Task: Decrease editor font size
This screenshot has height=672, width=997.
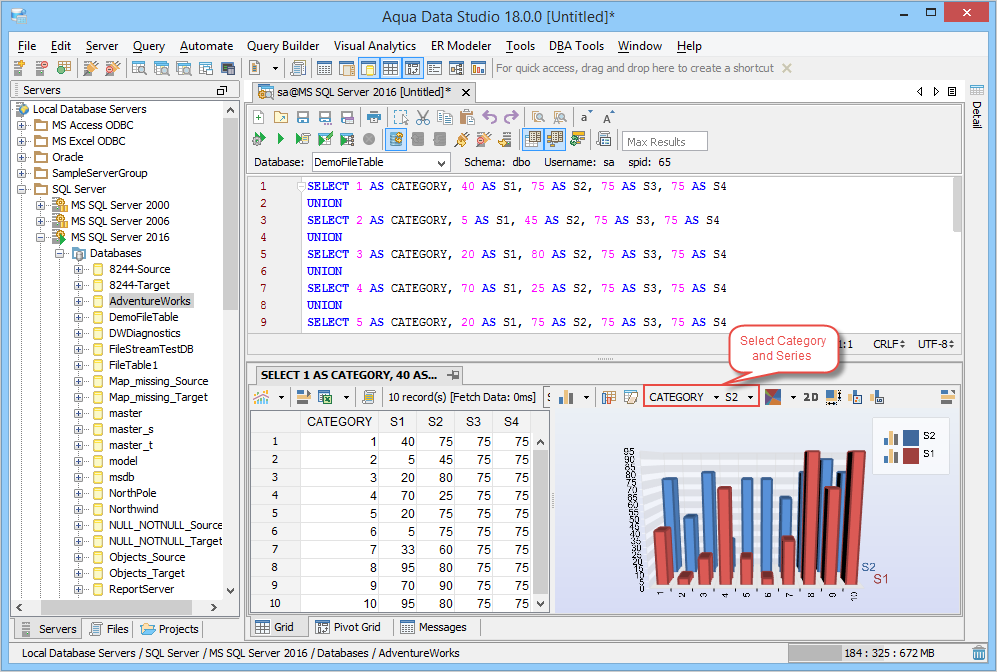Action: [x=585, y=117]
